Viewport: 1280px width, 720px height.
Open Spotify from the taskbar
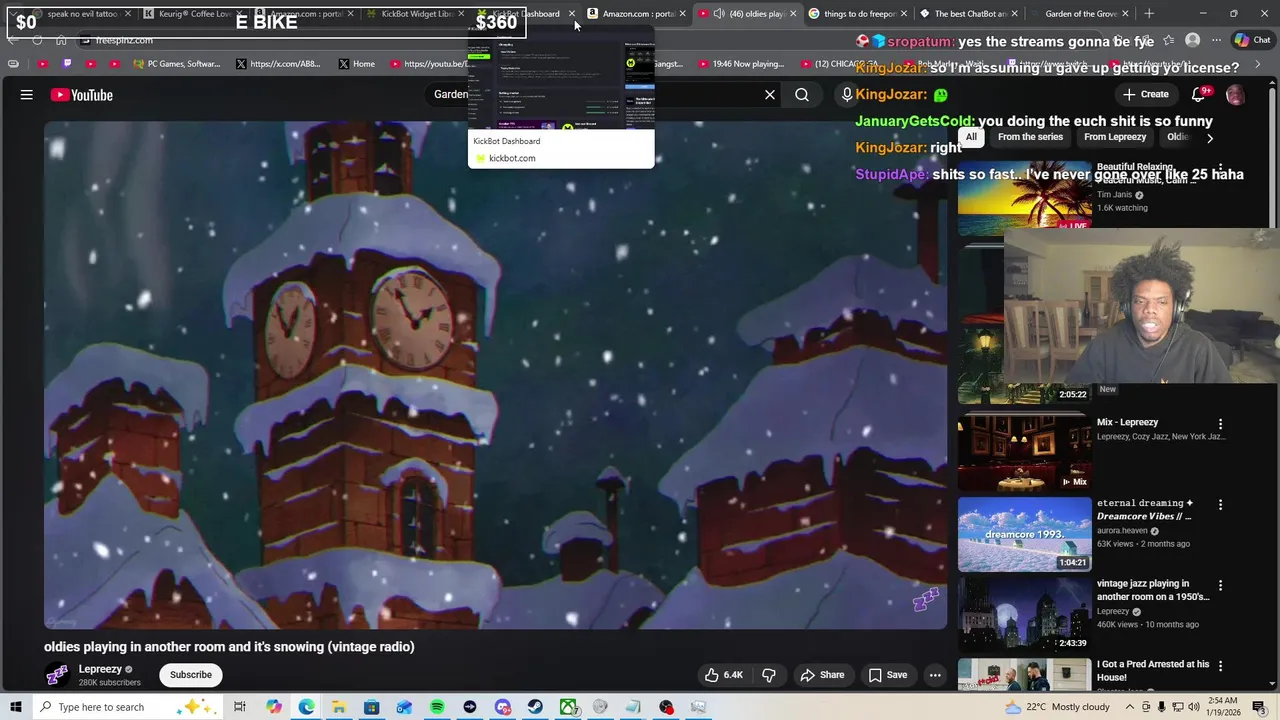pyautogui.click(x=437, y=707)
